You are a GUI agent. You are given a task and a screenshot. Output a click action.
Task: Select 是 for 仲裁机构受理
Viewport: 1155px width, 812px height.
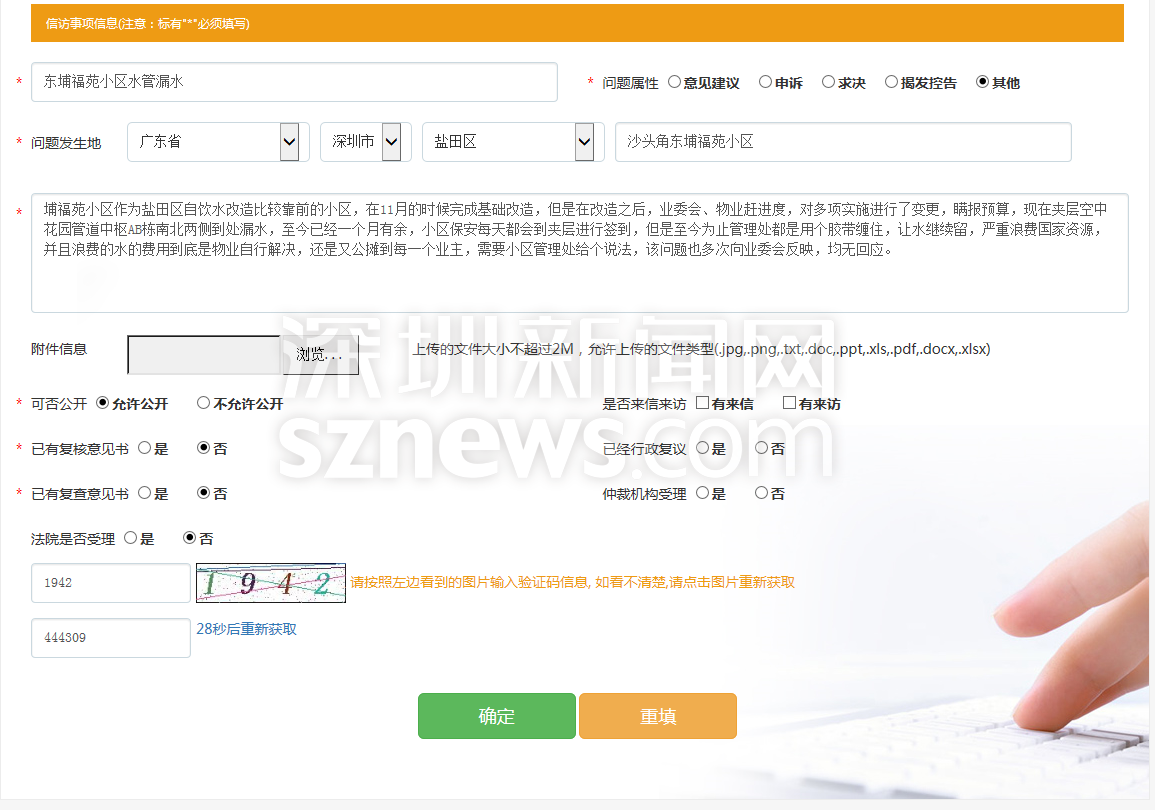pos(702,493)
